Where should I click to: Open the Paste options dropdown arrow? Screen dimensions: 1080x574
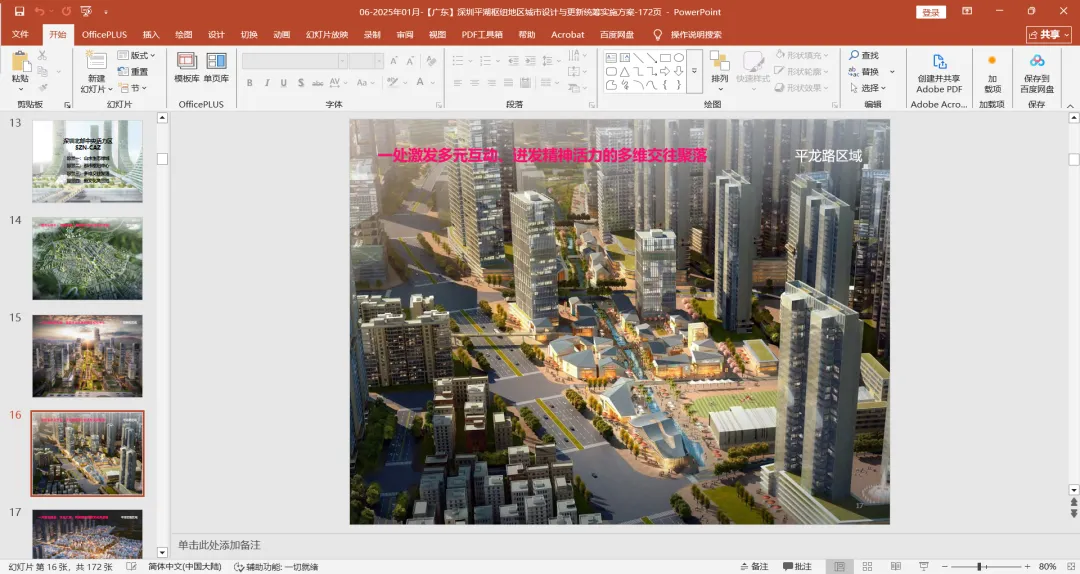pos(21,89)
